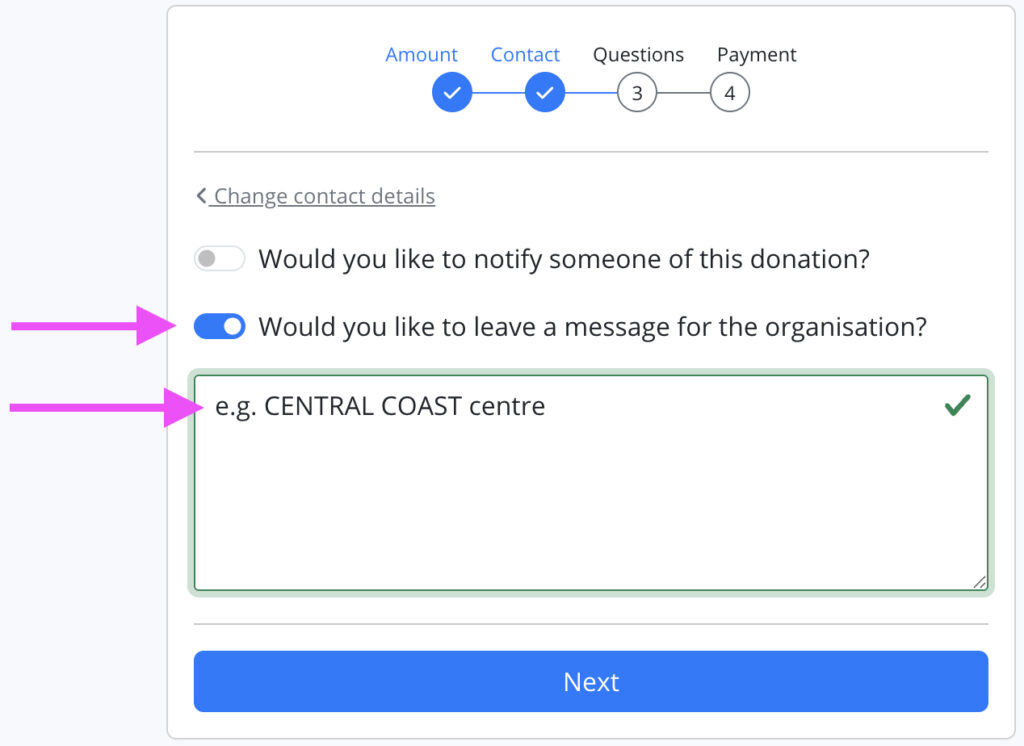The width and height of the screenshot is (1024, 746).
Task: Click the step 3 circle icon
Action: pyautogui.click(x=637, y=94)
